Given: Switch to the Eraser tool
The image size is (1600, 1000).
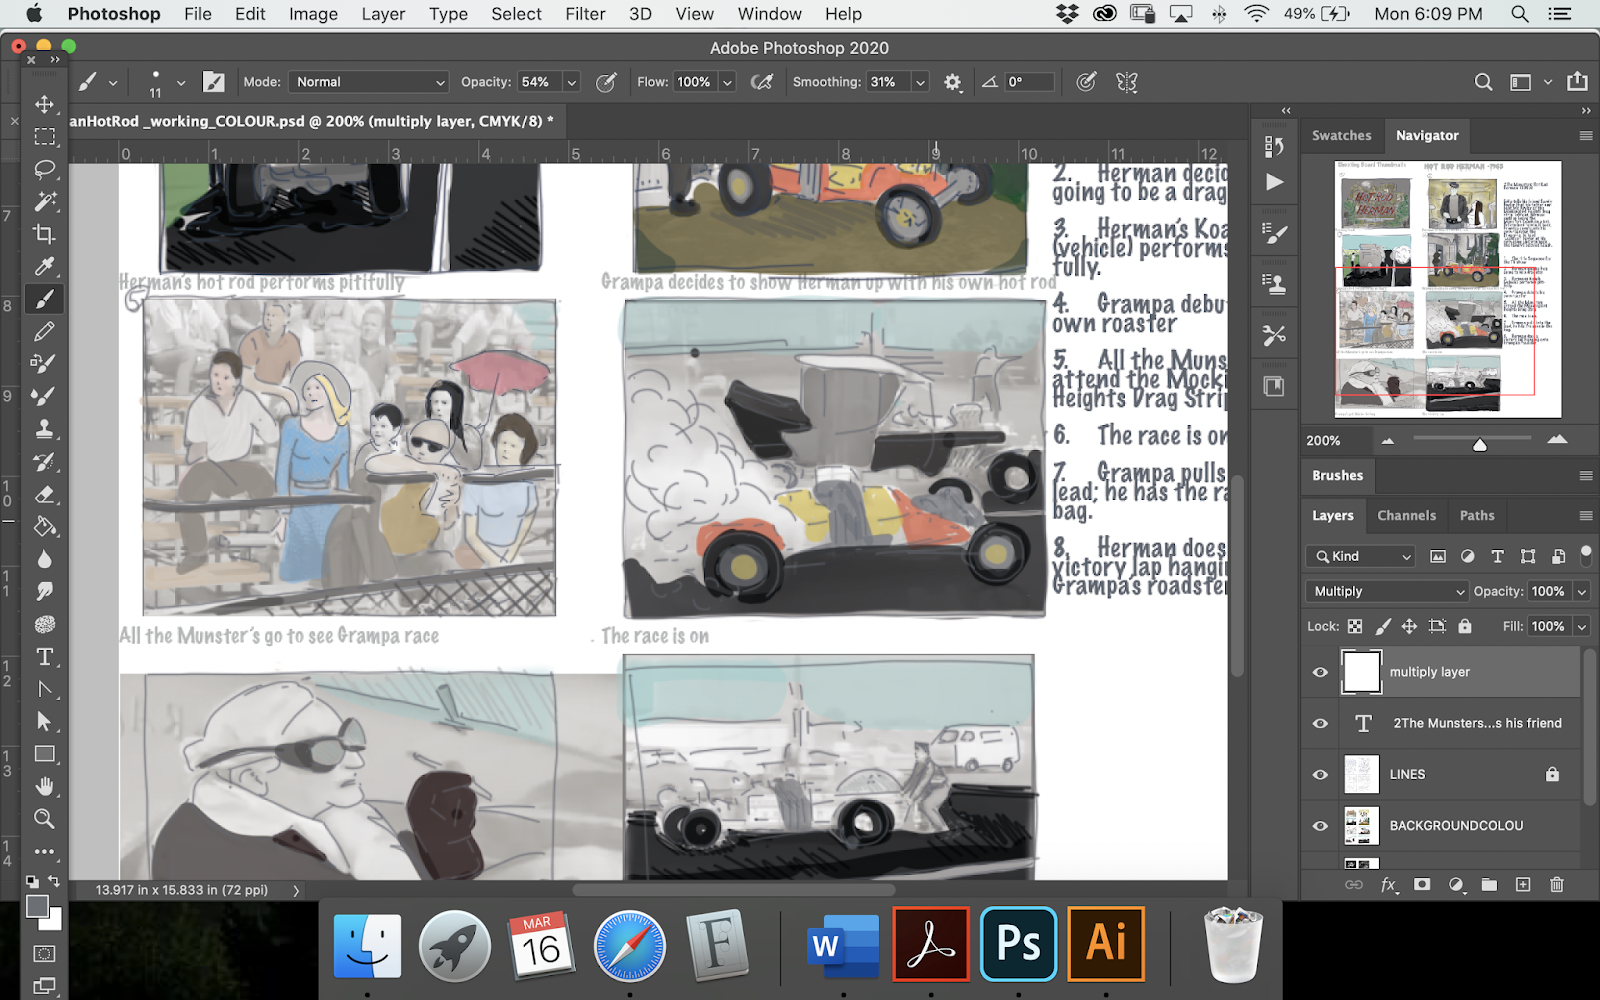Looking at the screenshot, I should click(x=45, y=494).
